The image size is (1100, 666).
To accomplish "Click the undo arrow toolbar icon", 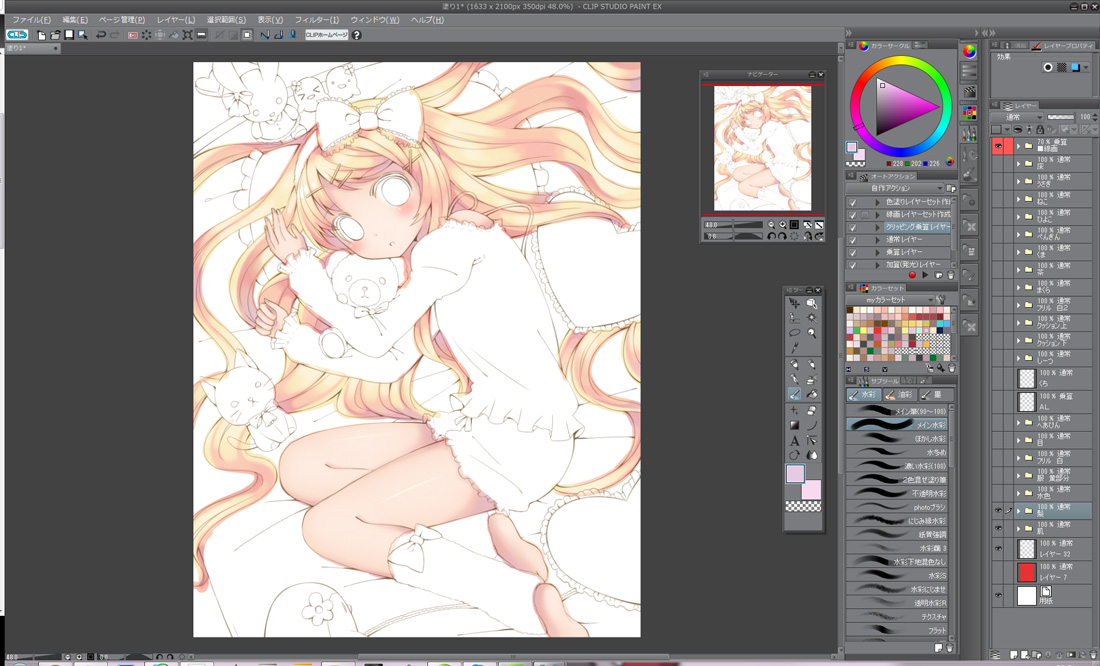I will coord(101,34).
